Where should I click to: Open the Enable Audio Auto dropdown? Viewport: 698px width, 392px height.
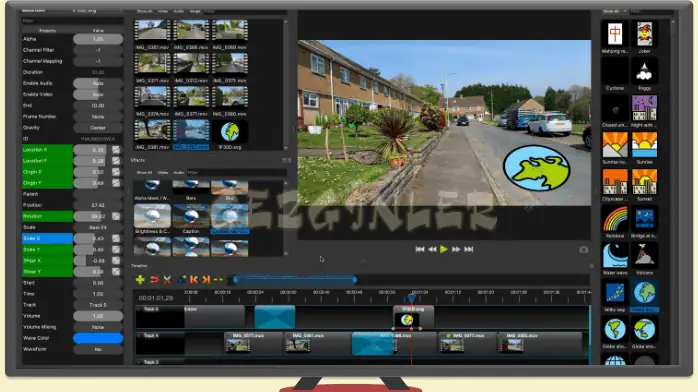point(98,83)
